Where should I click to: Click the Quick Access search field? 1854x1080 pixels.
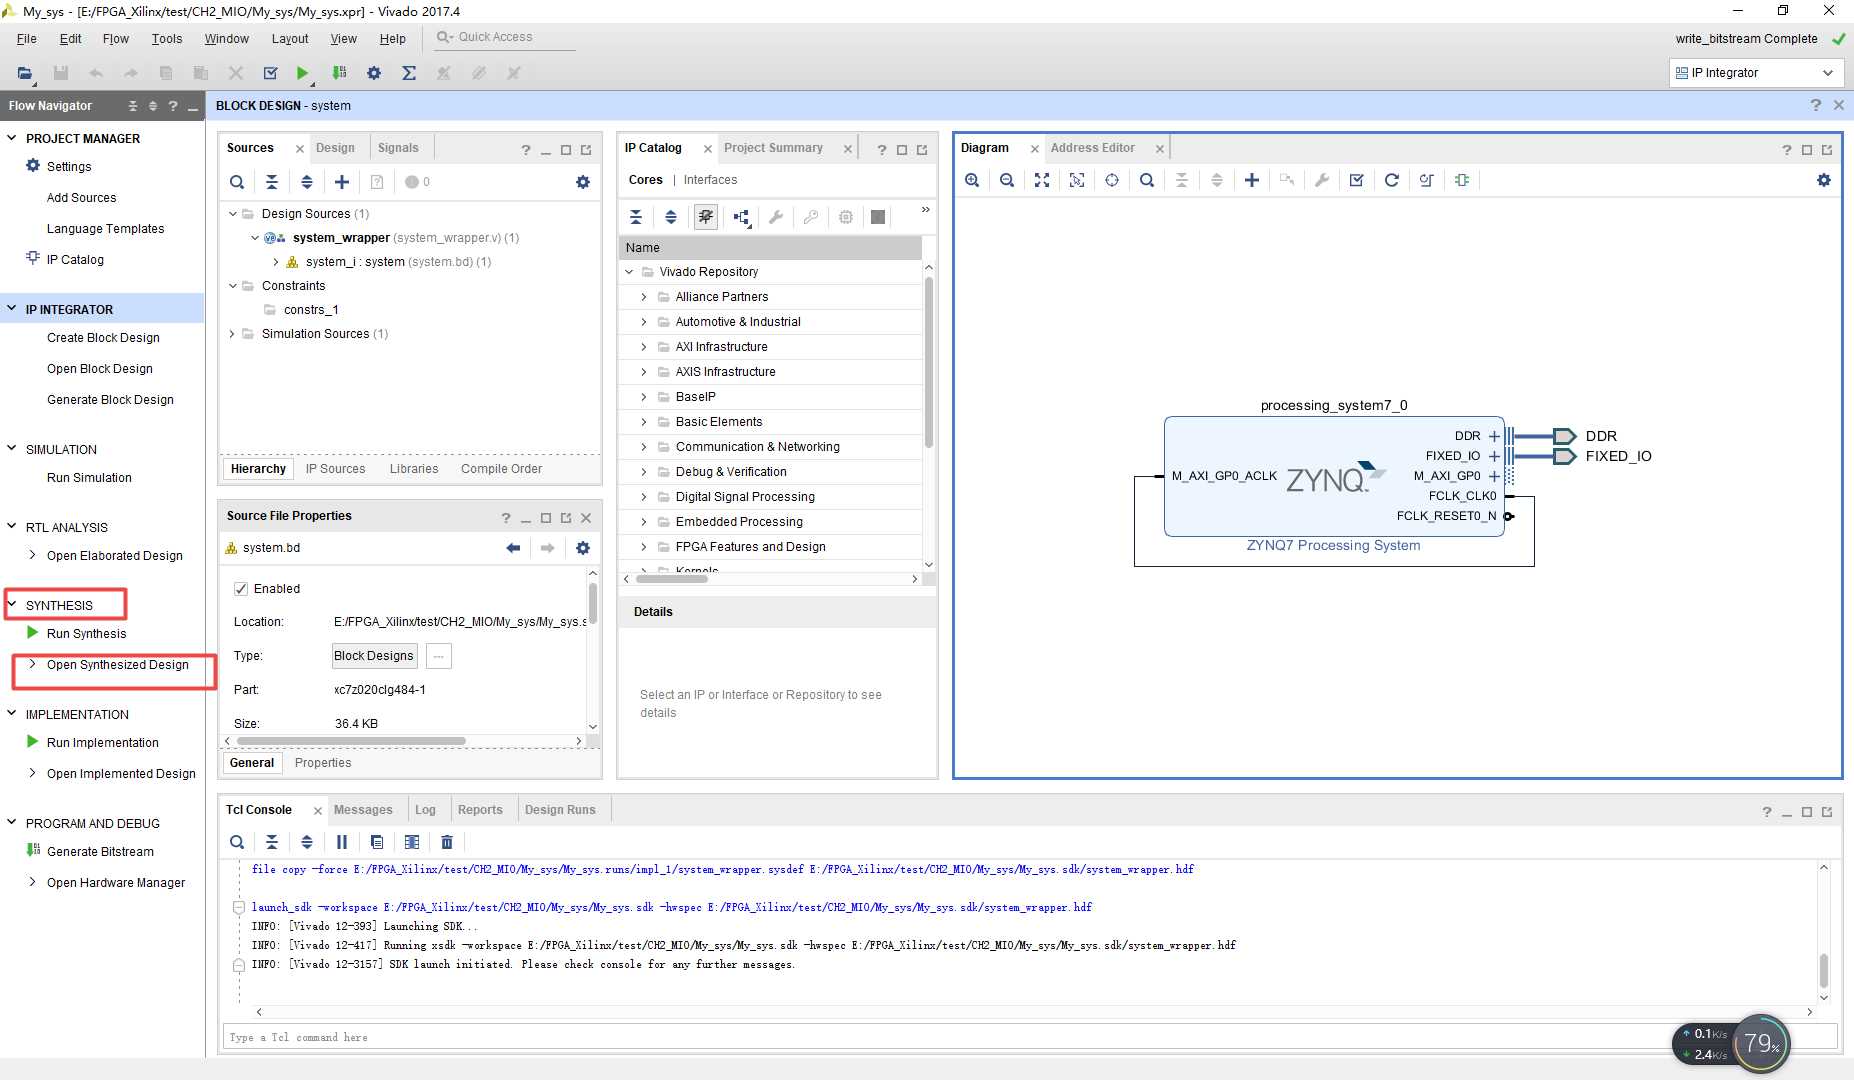click(505, 37)
